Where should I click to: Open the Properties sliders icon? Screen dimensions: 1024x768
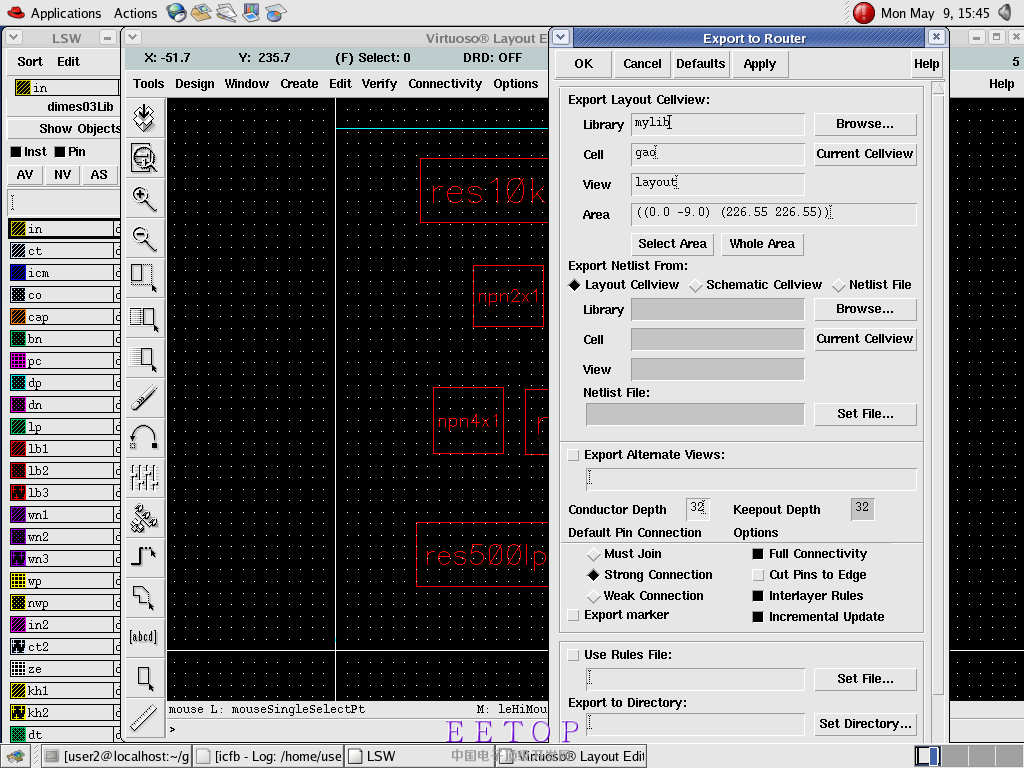(144, 476)
